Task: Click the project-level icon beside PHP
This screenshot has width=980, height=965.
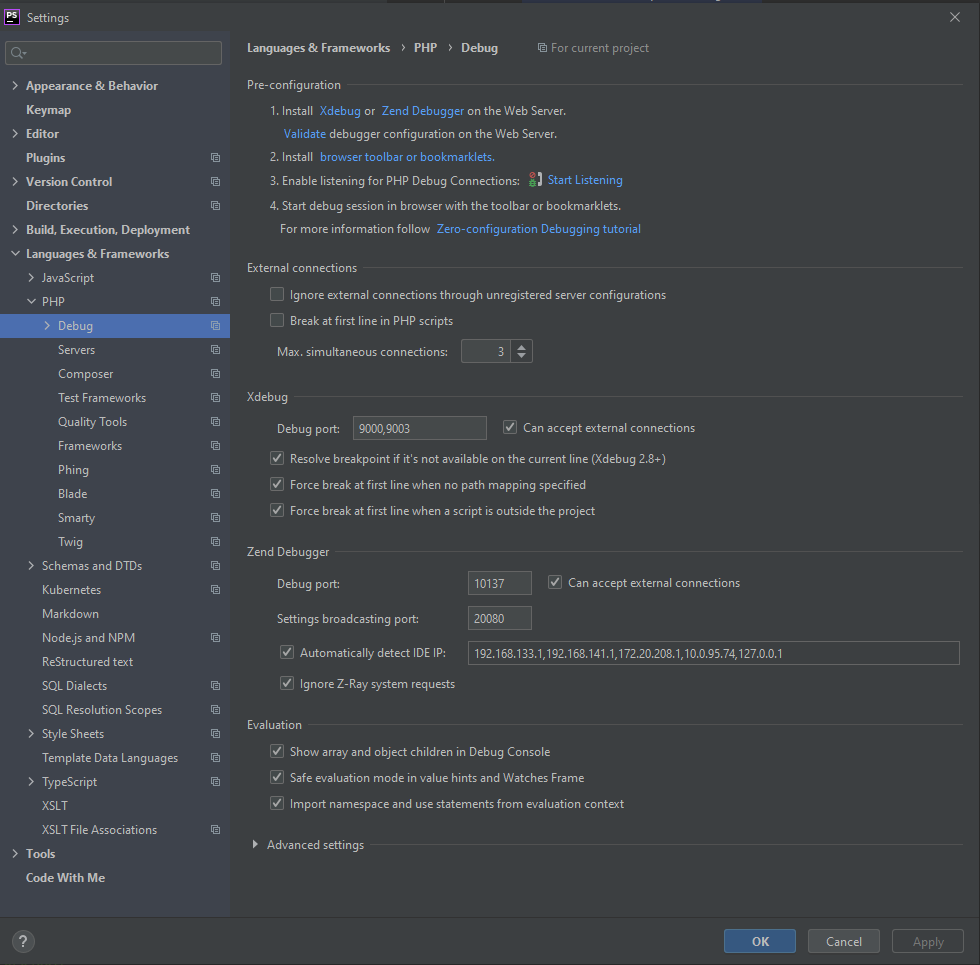Action: (x=215, y=302)
